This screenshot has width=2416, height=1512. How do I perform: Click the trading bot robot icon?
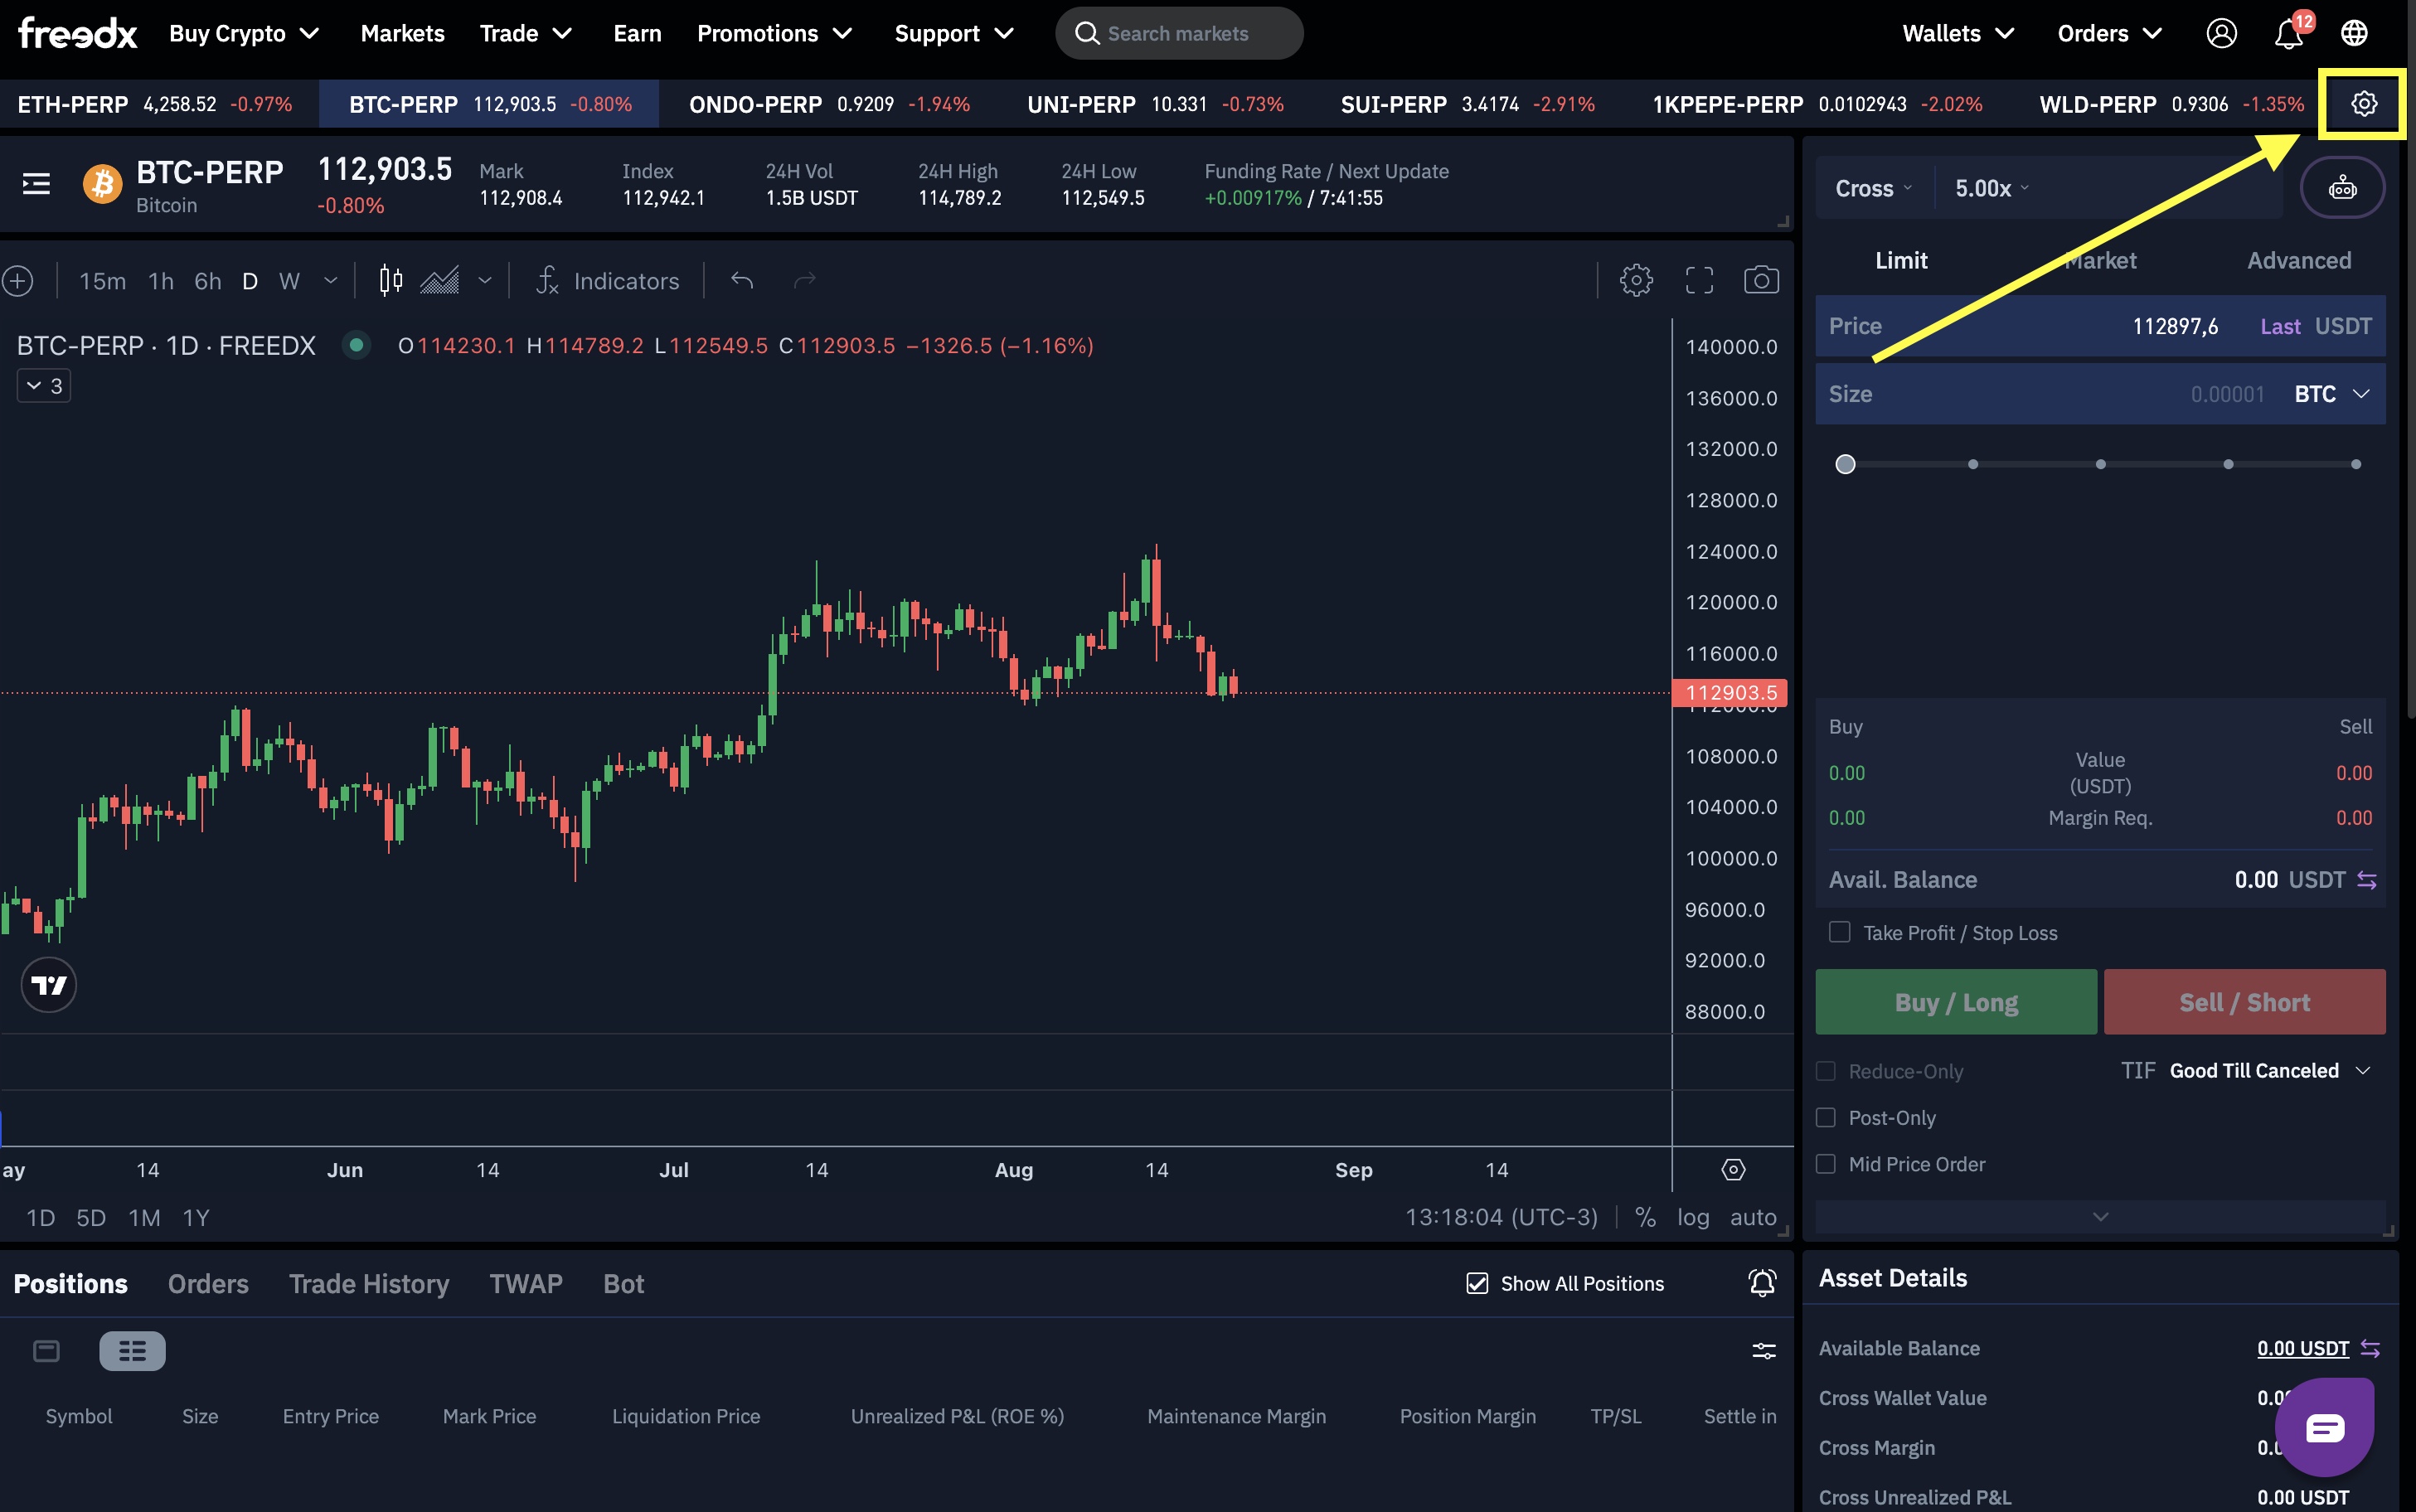pos(2342,188)
